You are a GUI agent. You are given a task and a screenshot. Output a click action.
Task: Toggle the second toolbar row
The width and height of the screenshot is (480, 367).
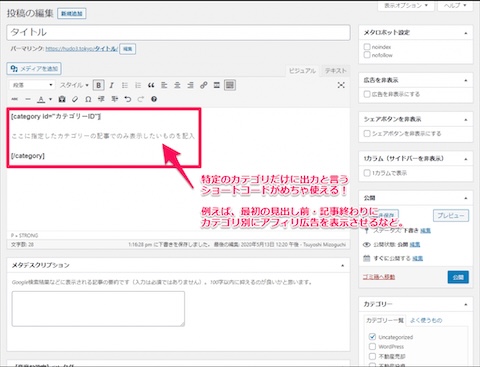click(230, 85)
